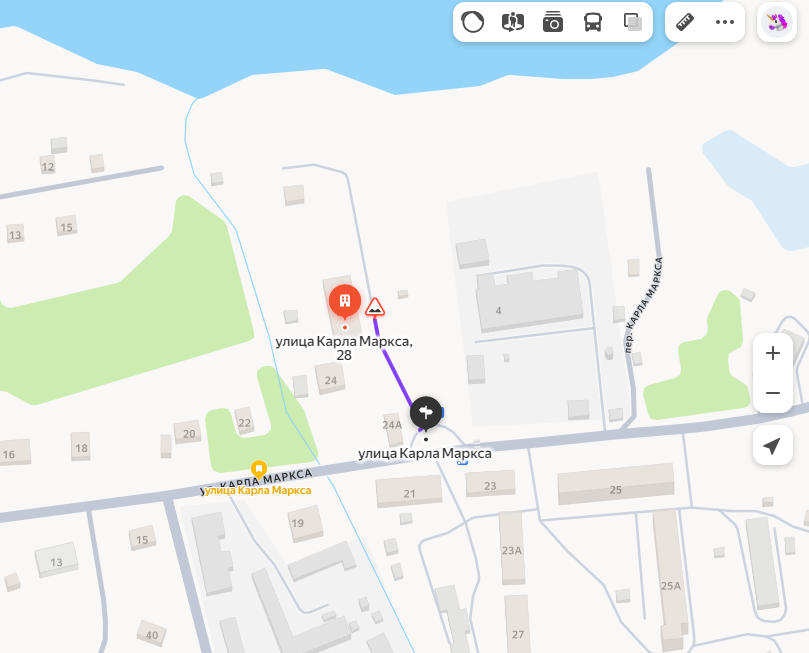Zoom in with the plus button
This screenshot has height=653, width=809.
point(773,353)
